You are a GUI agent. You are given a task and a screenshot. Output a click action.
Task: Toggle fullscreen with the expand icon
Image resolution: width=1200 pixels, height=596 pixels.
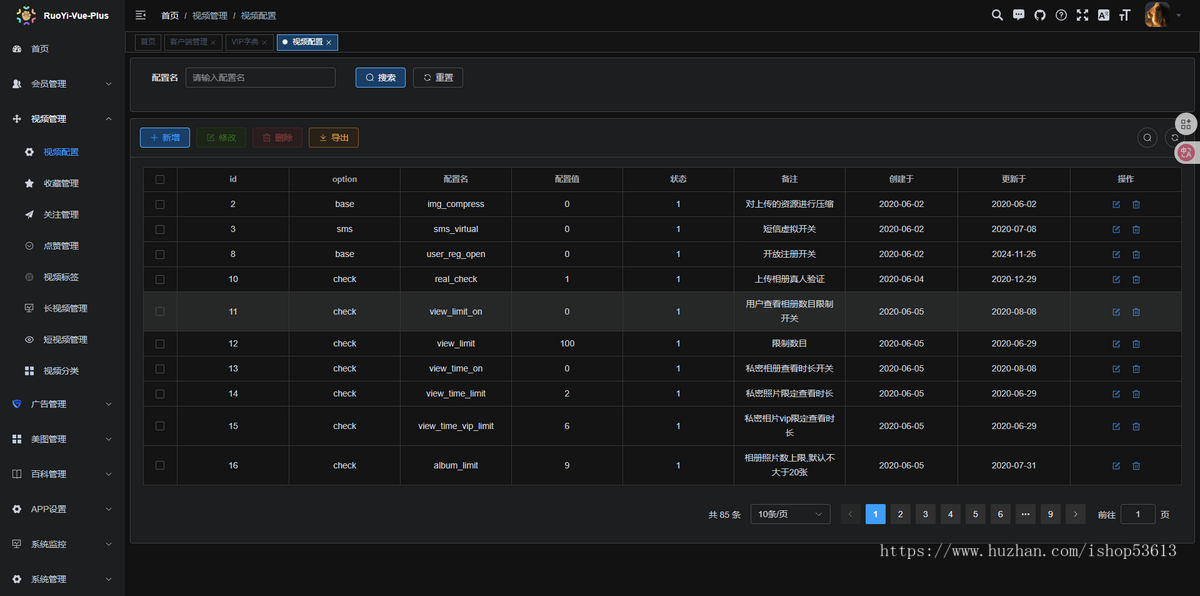tap(1082, 15)
